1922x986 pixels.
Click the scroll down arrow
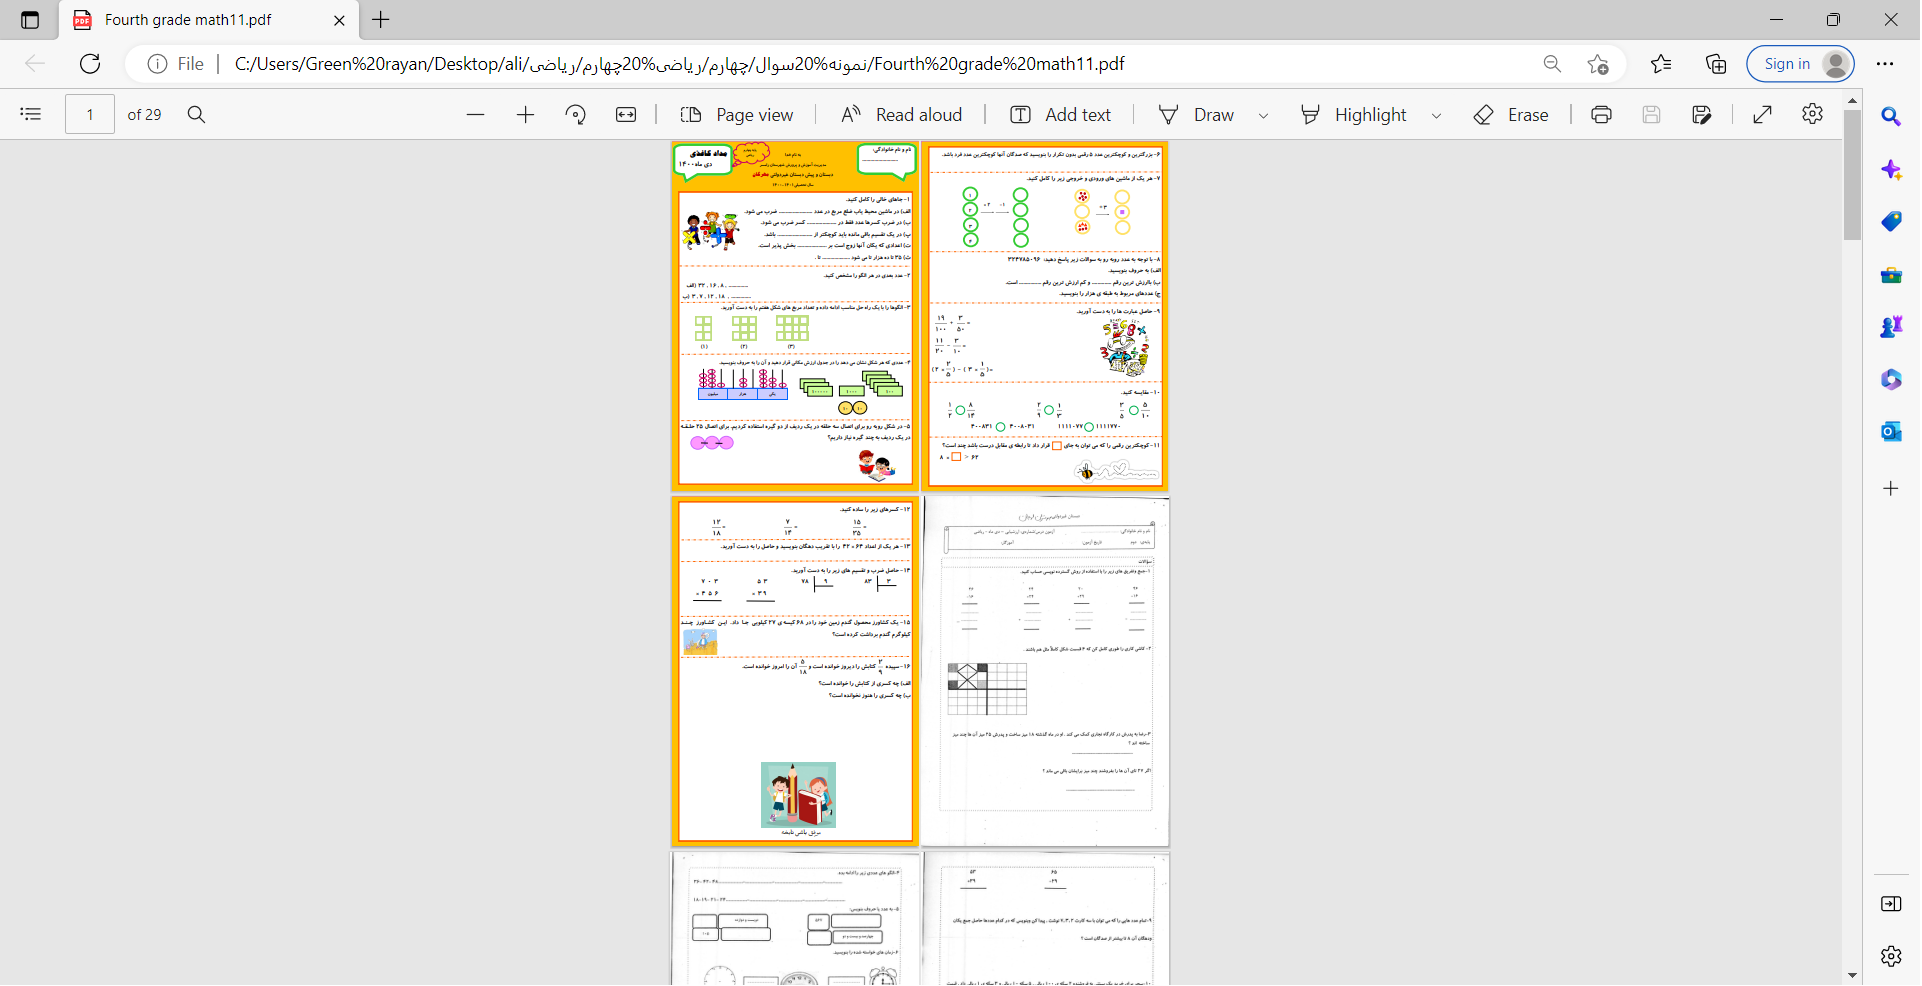[1852, 976]
